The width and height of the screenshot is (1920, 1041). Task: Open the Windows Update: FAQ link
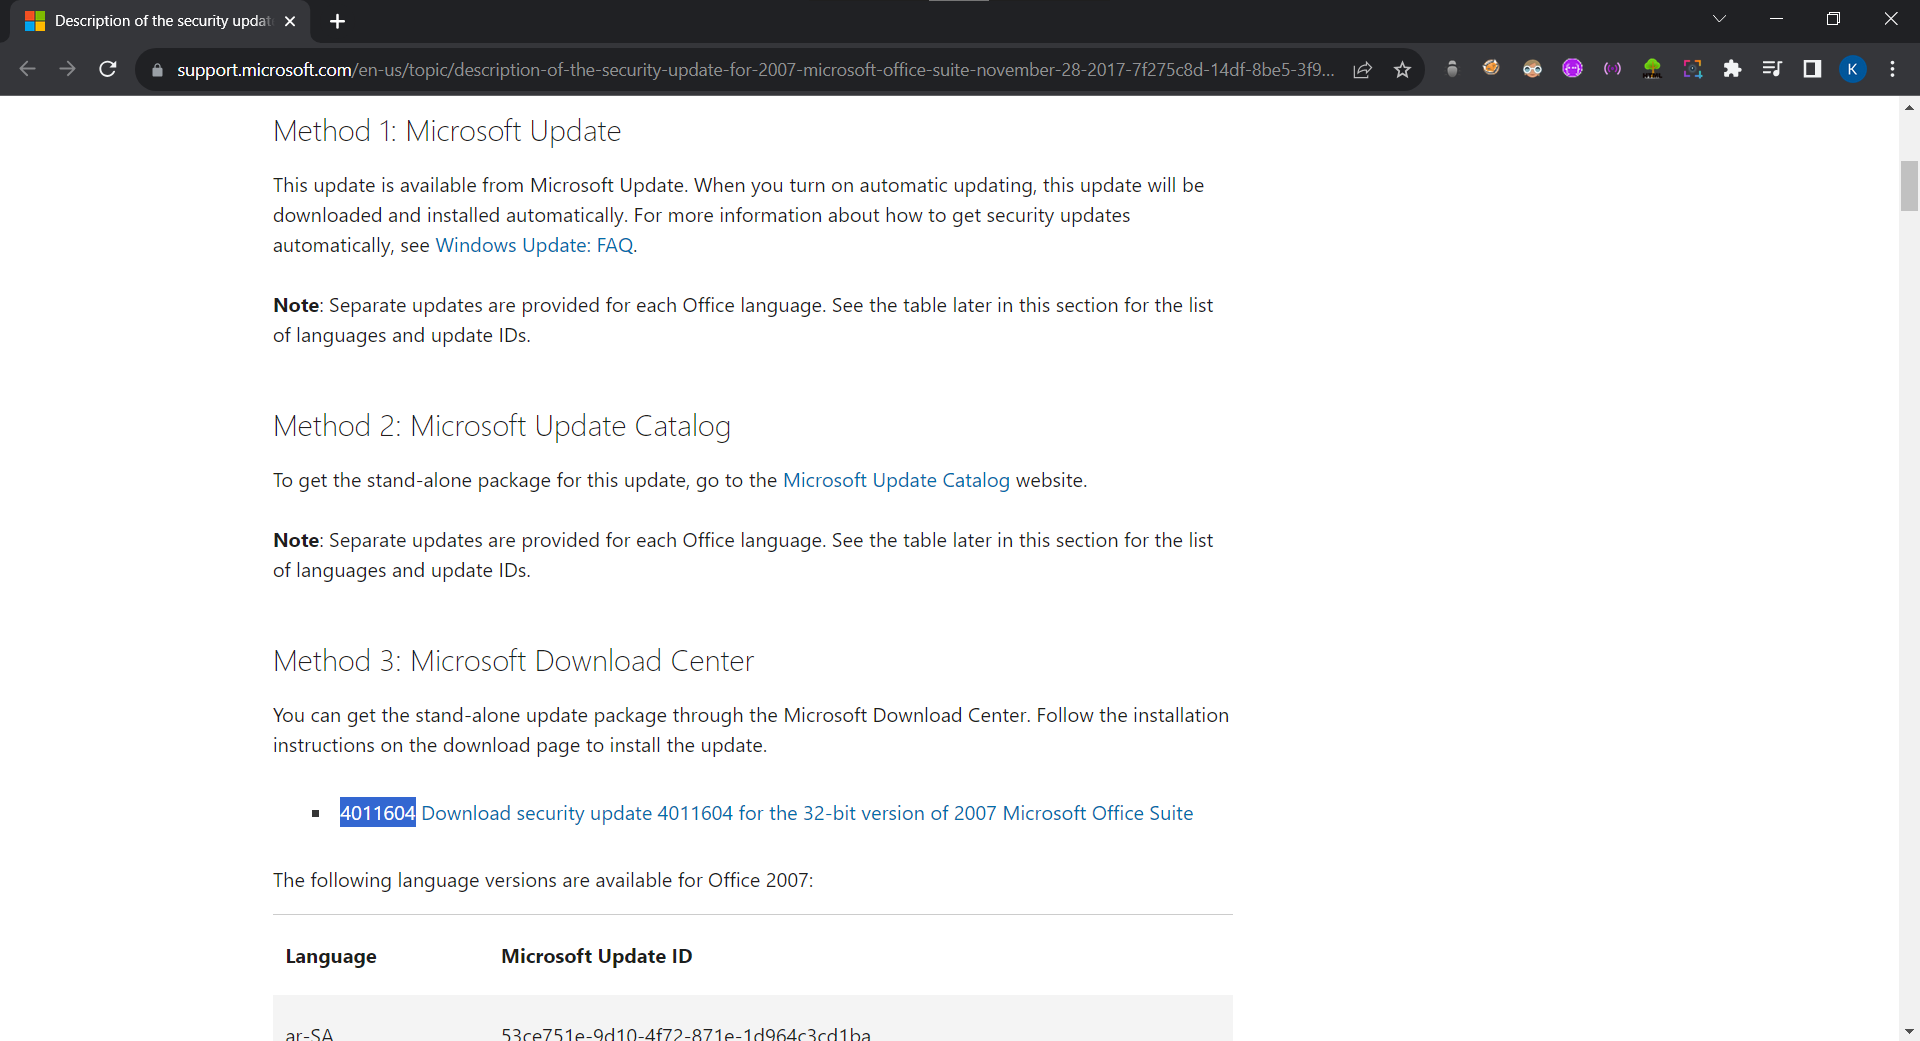tap(534, 245)
